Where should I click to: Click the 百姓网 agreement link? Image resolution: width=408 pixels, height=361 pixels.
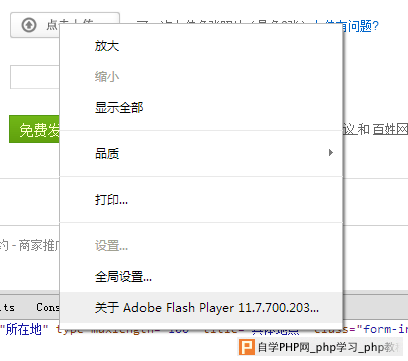click(390, 129)
